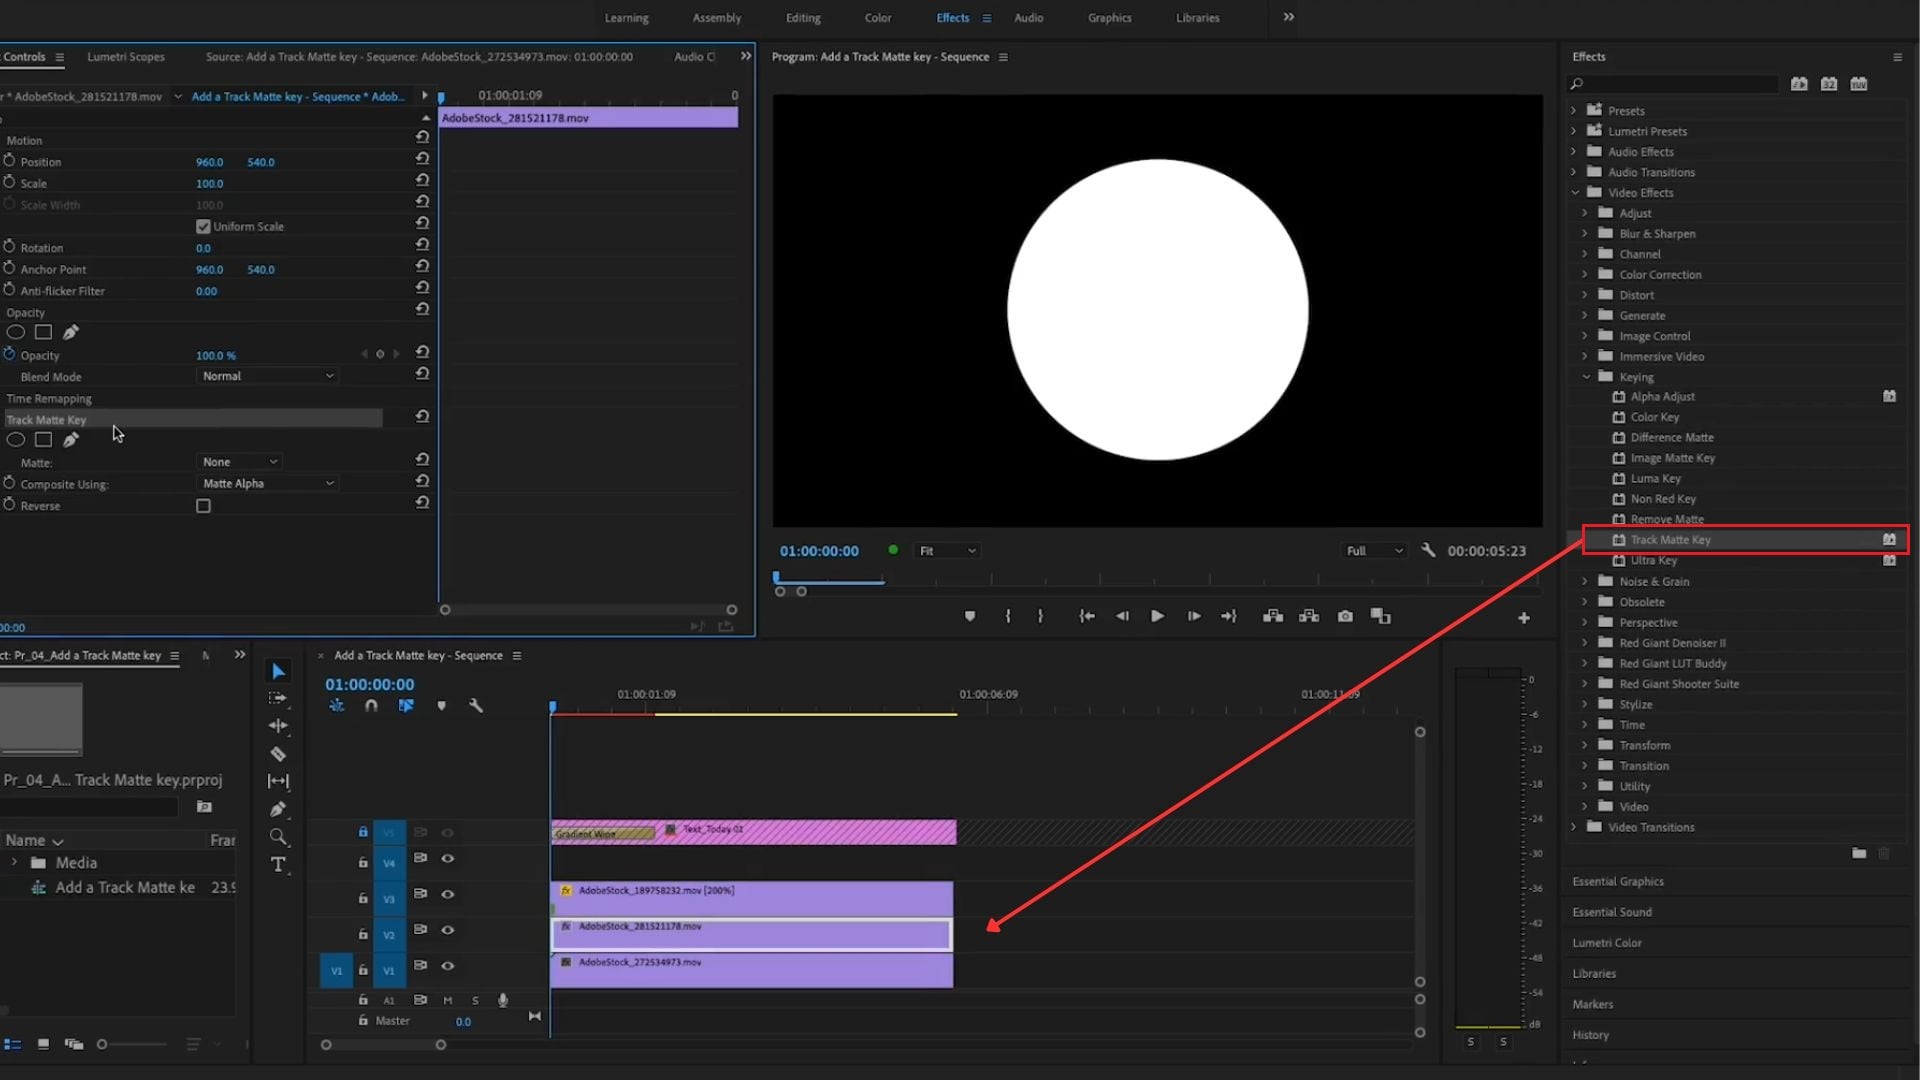Screen dimensions: 1920x1080
Task: Open Program monitor settings wrench
Action: (x=1428, y=550)
